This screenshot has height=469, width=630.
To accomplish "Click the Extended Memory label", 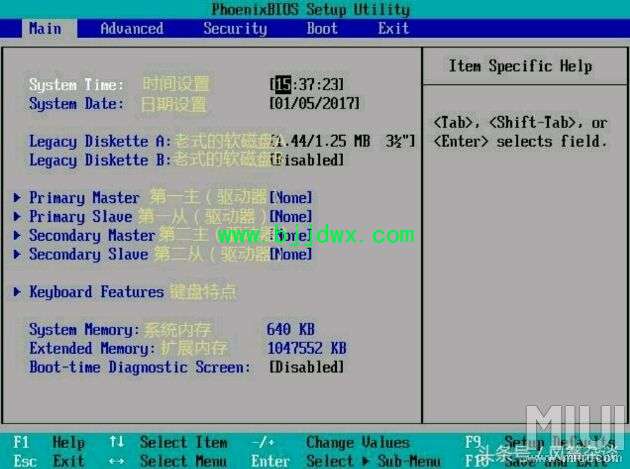I will tap(92, 348).
